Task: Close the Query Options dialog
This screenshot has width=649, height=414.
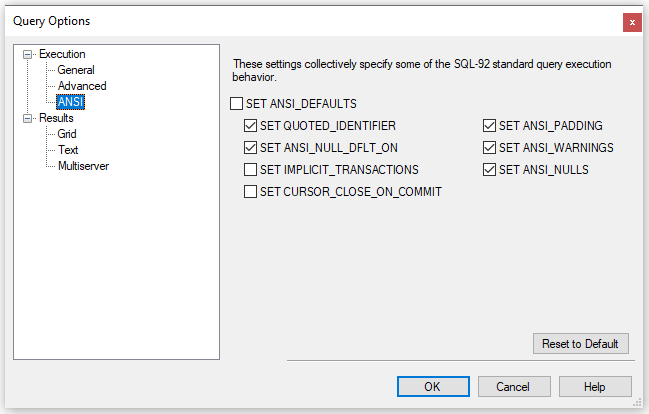Action: (632, 22)
